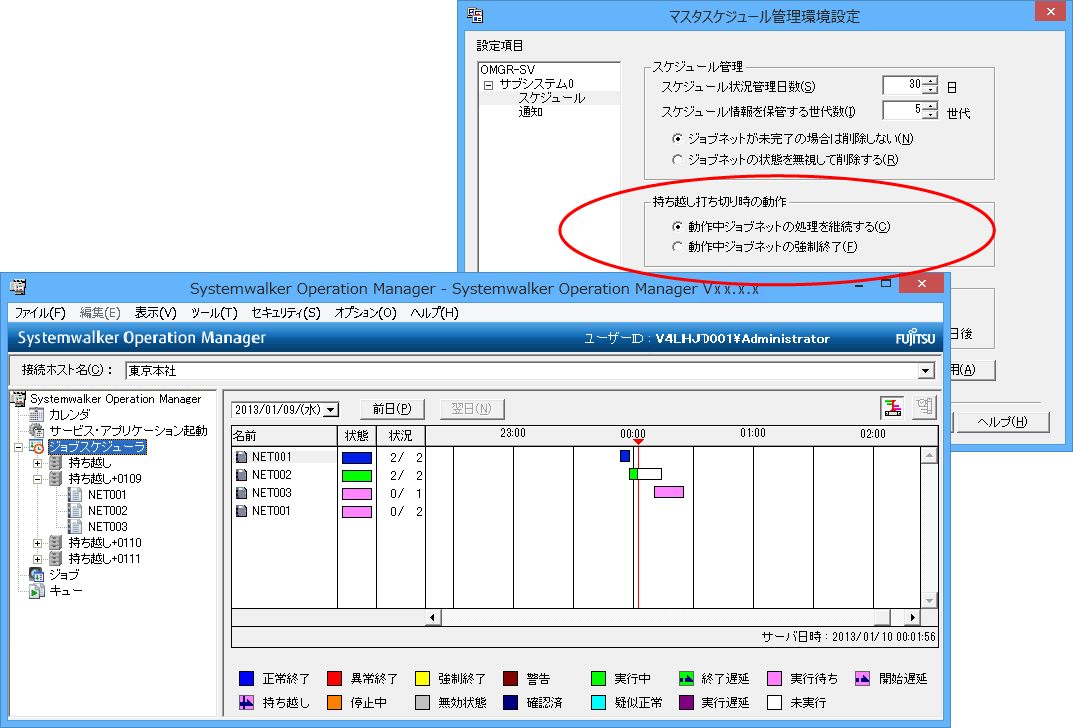The width and height of the screenshot is (1073, 728).
Task: Click the ジョブ icon in the tree
Action: coord(37,575)
